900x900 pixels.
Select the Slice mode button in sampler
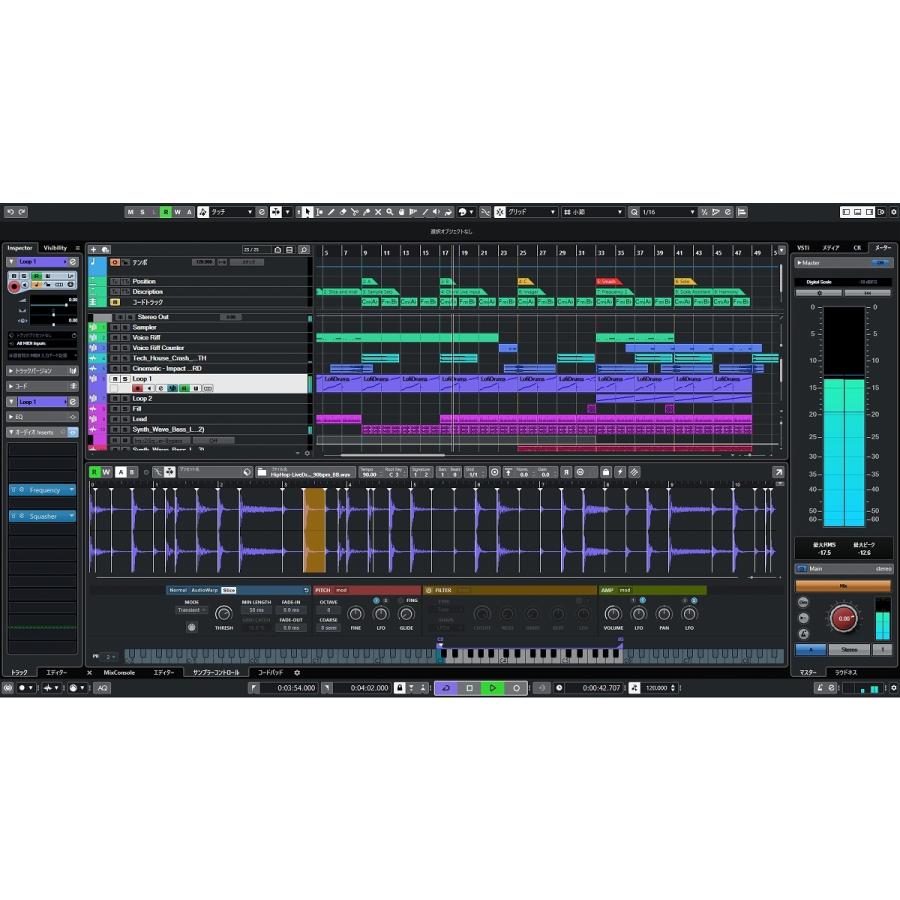pyautogui.click(x=229, y=590)
